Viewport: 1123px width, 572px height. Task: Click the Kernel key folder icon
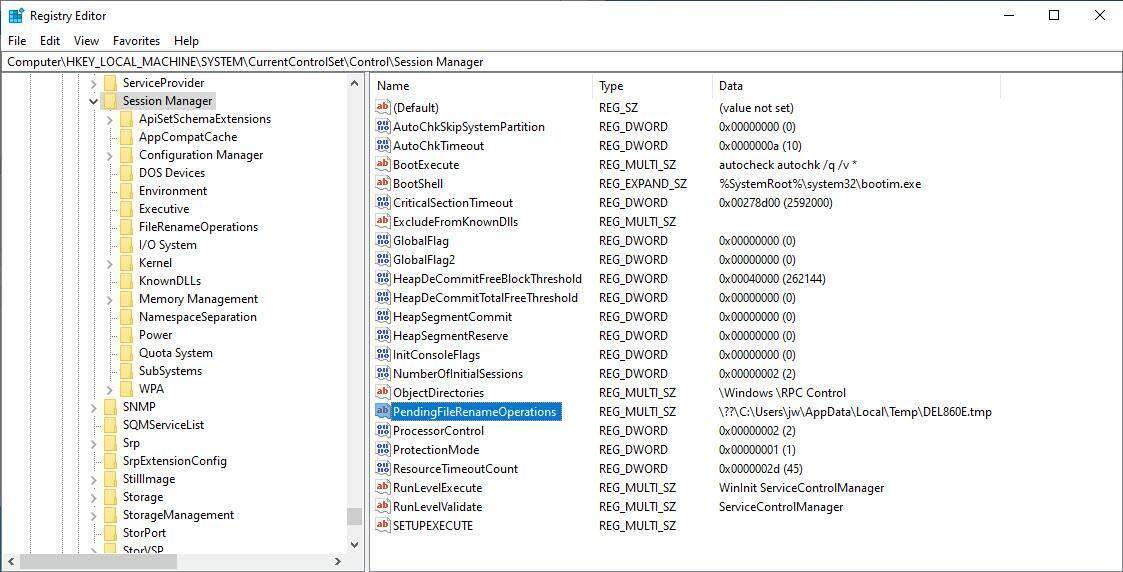click(126, 263)
